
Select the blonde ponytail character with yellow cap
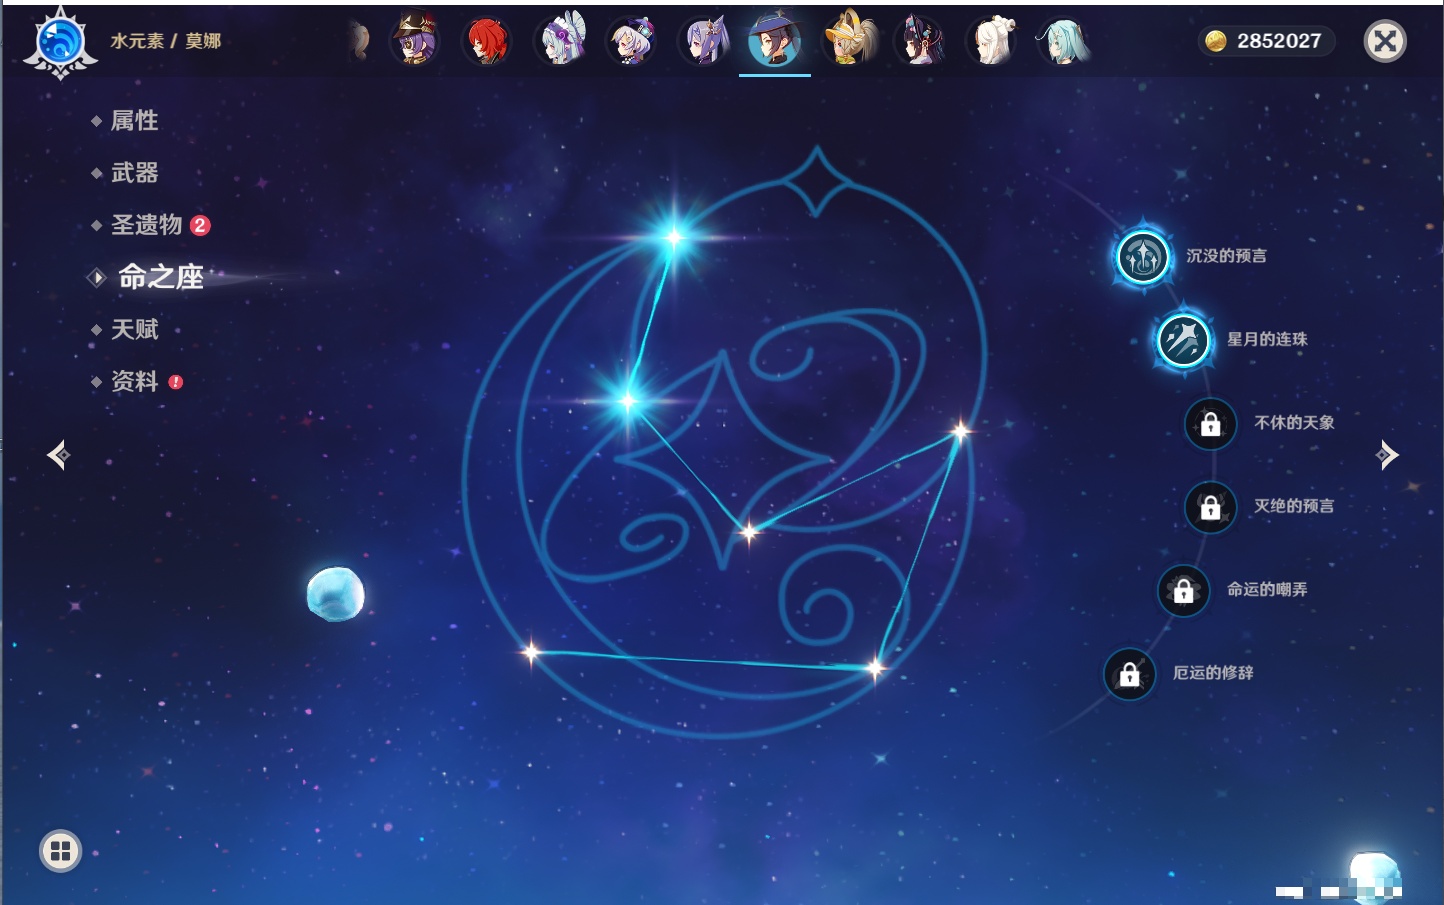tap(848, 40)
